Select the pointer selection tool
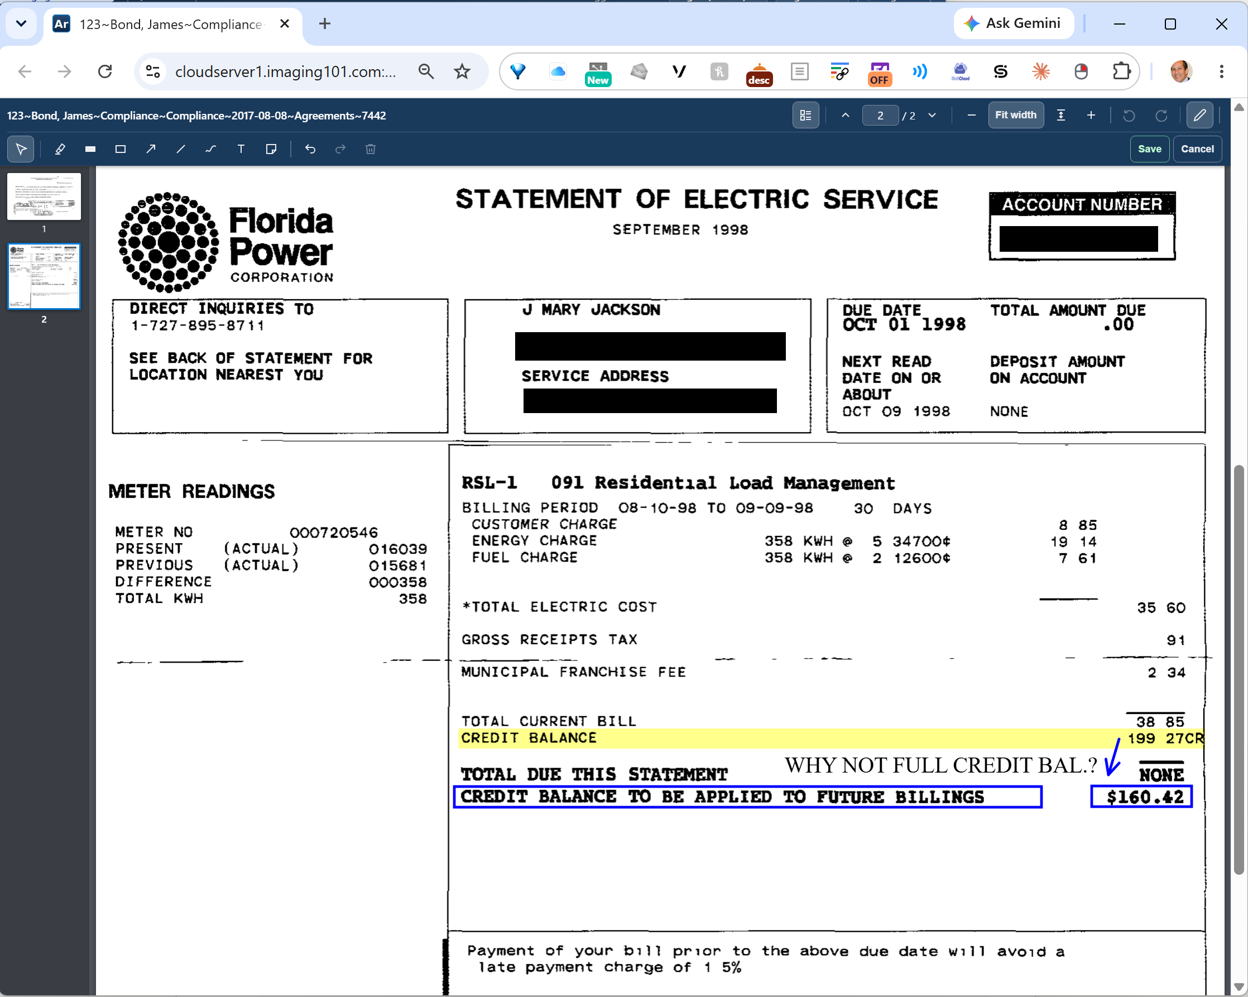Screen dimensions: 1248x997 point(21,149)
